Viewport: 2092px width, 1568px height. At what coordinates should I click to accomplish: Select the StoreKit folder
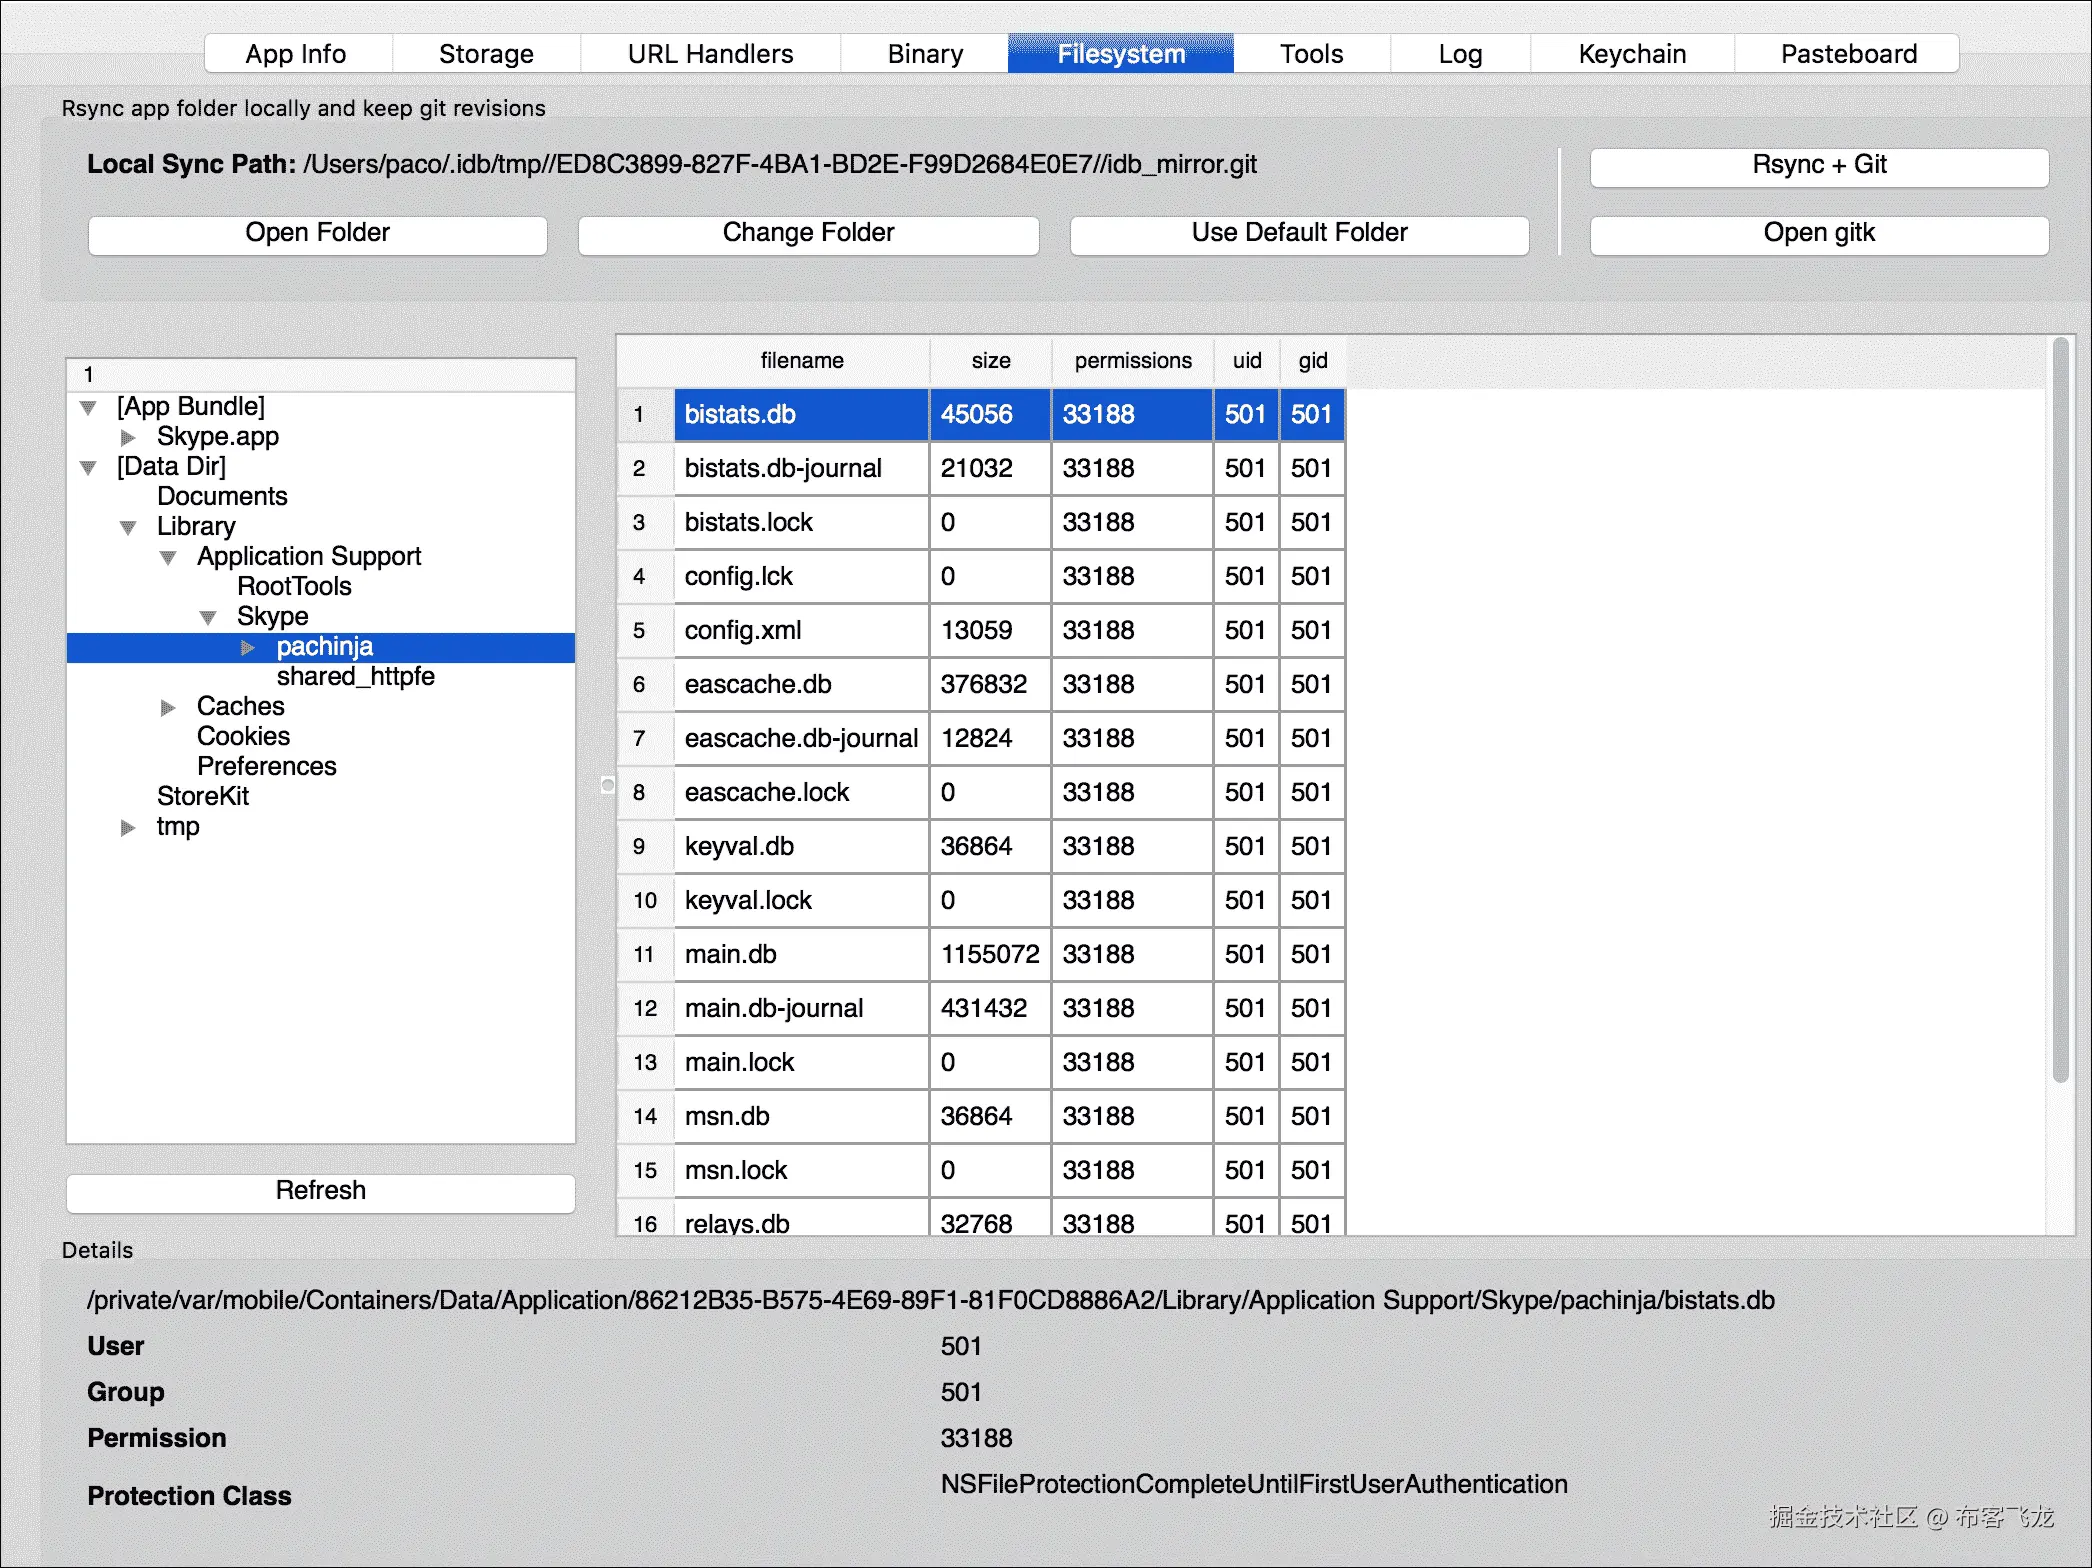click(x=203, y=797)
